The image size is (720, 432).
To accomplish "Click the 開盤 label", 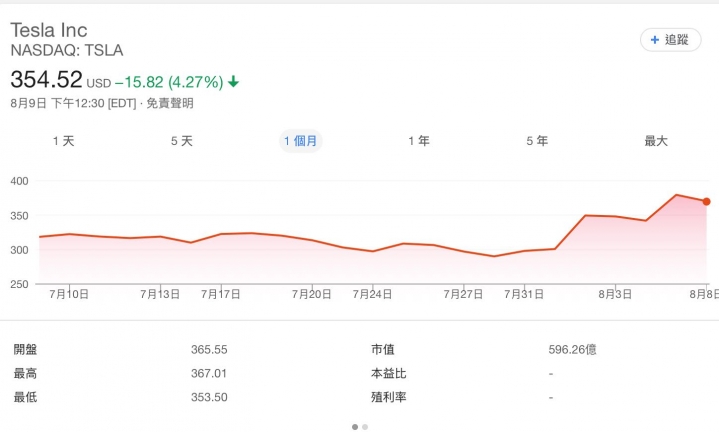I will click(25, 350).
